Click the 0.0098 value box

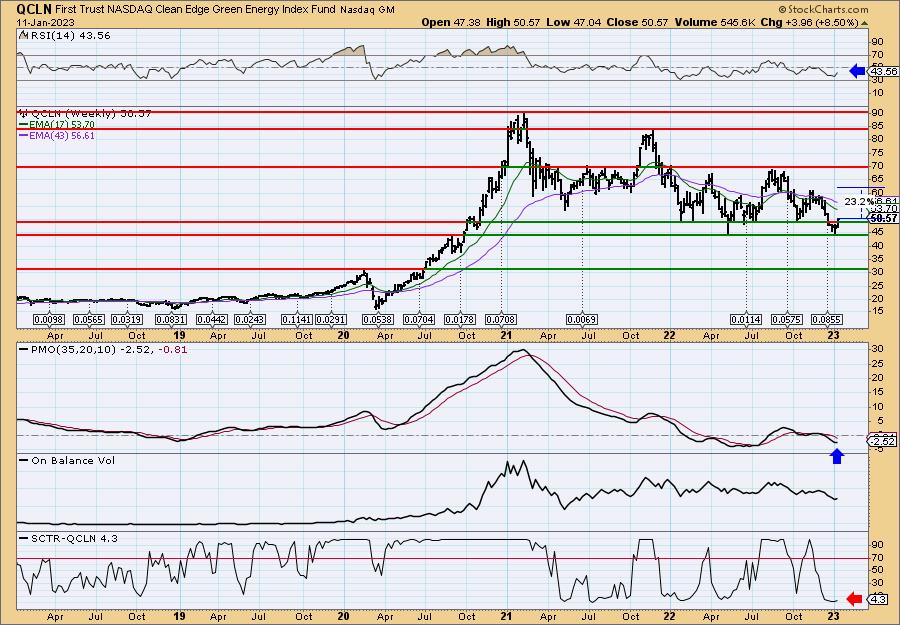point(49,320)
